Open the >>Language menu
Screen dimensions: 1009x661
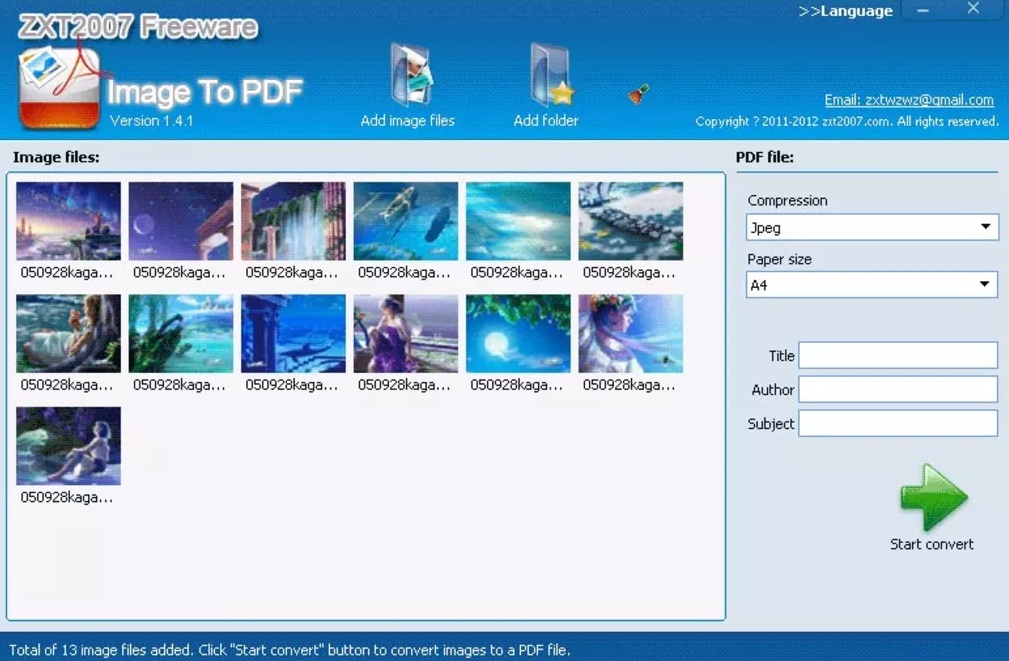point(845,11)
